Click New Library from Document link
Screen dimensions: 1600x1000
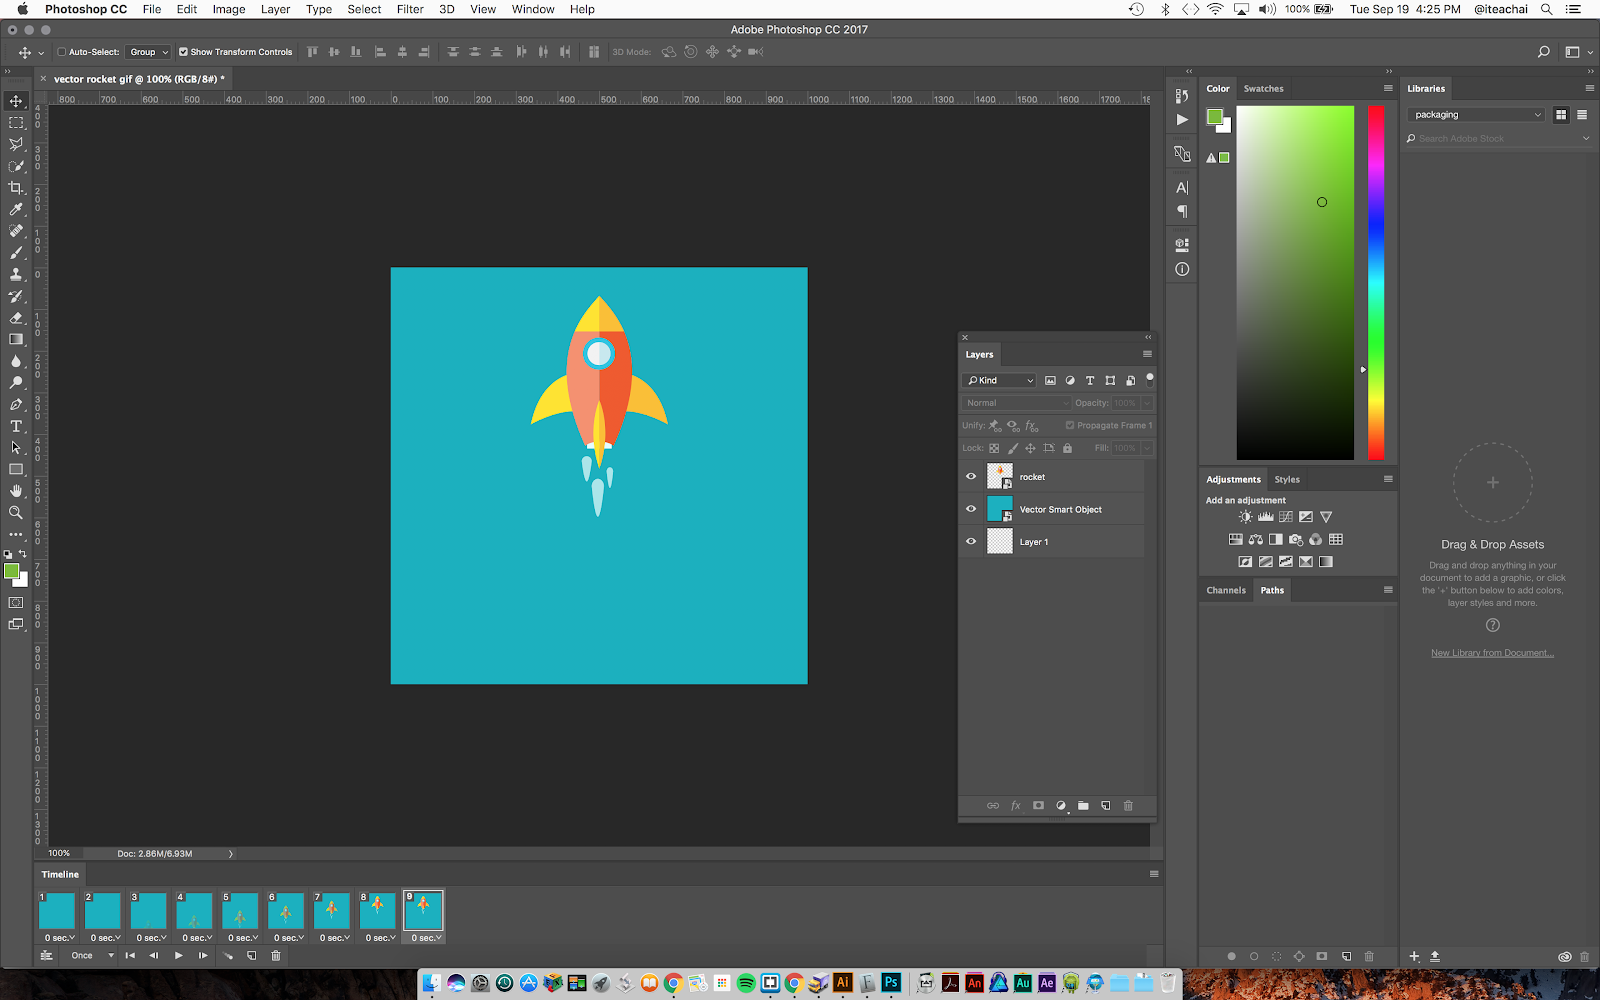1492,653
